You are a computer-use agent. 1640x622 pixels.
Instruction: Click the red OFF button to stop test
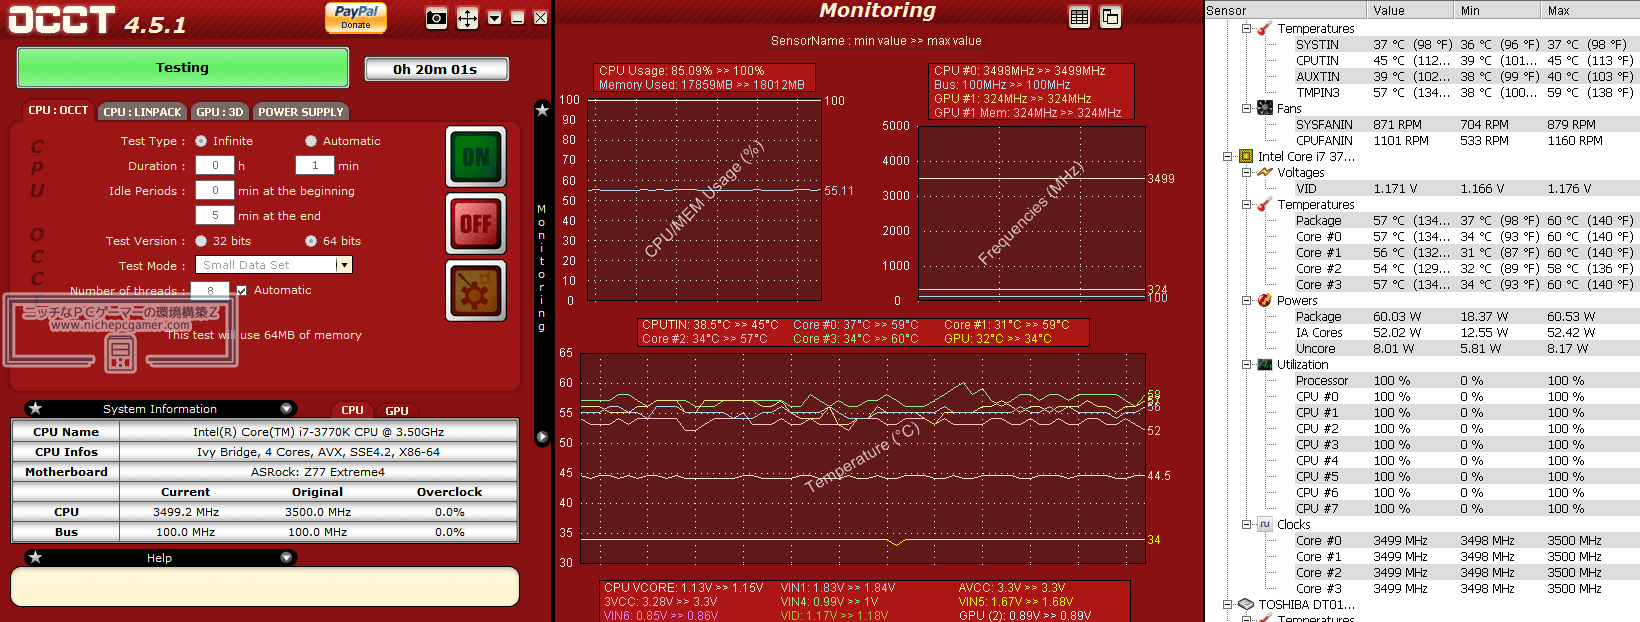pos(476,224)
